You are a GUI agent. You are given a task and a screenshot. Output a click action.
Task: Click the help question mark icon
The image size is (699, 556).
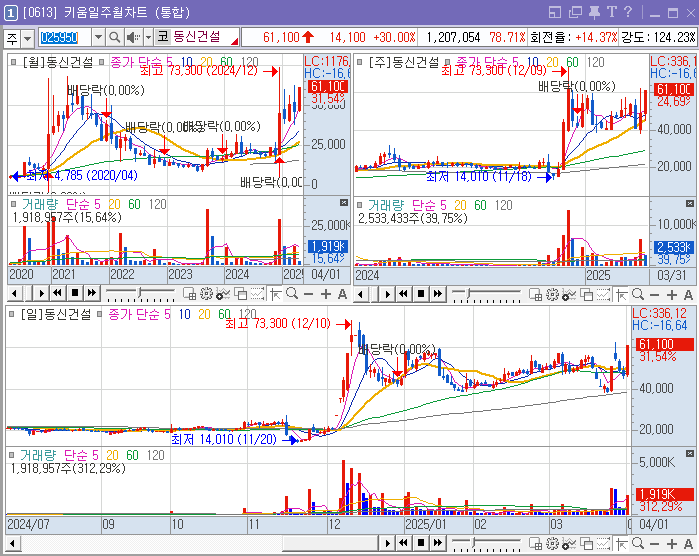[x=628, y=12]
